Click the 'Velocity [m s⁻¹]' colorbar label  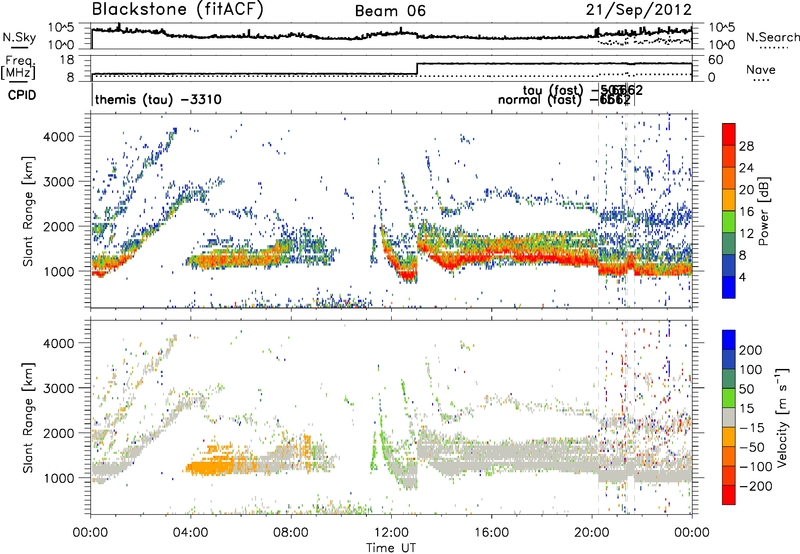point(782,417)
